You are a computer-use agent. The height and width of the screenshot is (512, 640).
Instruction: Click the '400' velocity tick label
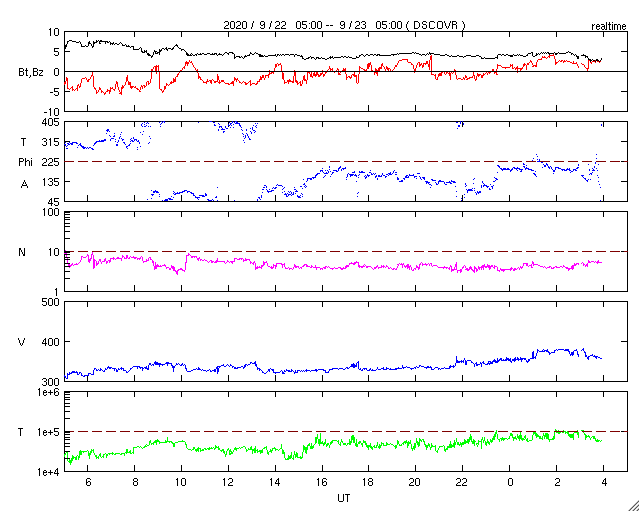(51, 342)
